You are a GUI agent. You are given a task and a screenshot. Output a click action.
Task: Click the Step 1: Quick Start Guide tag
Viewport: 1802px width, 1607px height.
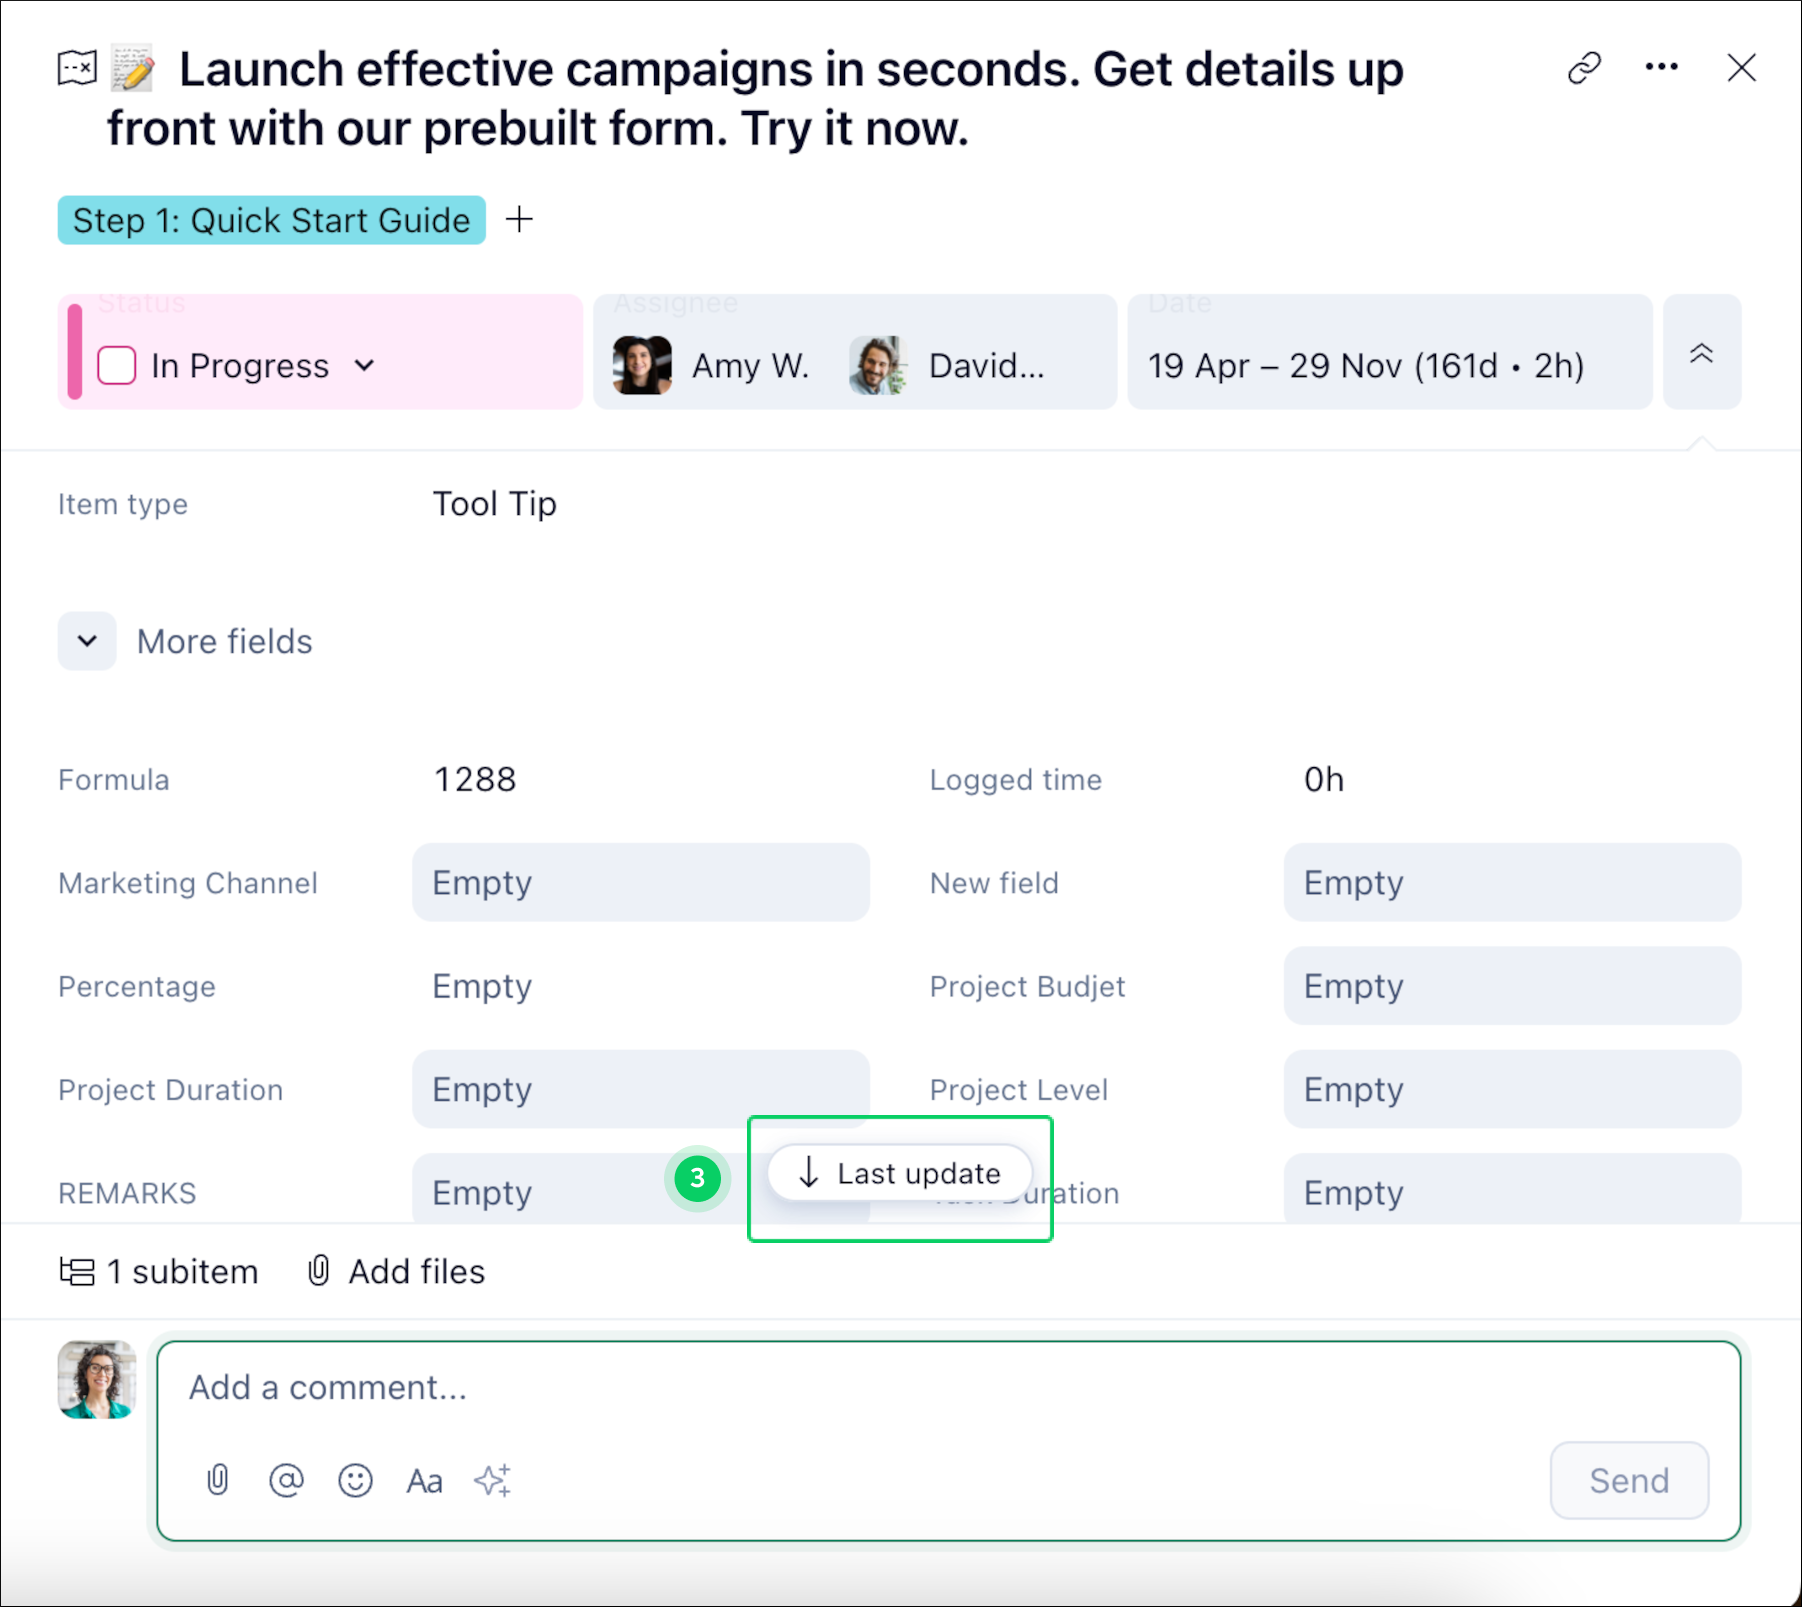[x=271, y=220]
